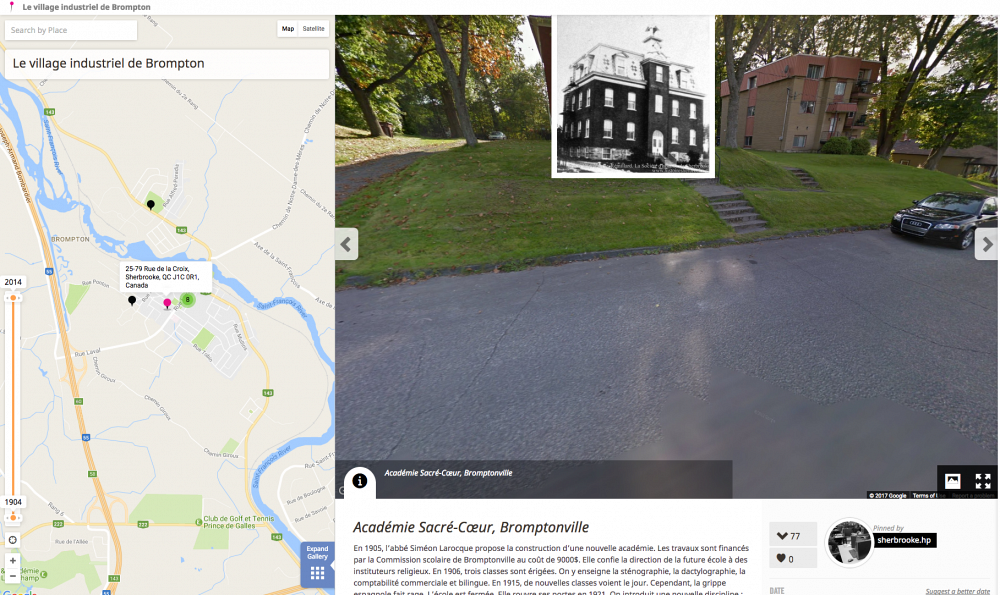Go to the next pin with right arrow
The width and height of the screenshot is (1000, 595).
tap(987, 244)
